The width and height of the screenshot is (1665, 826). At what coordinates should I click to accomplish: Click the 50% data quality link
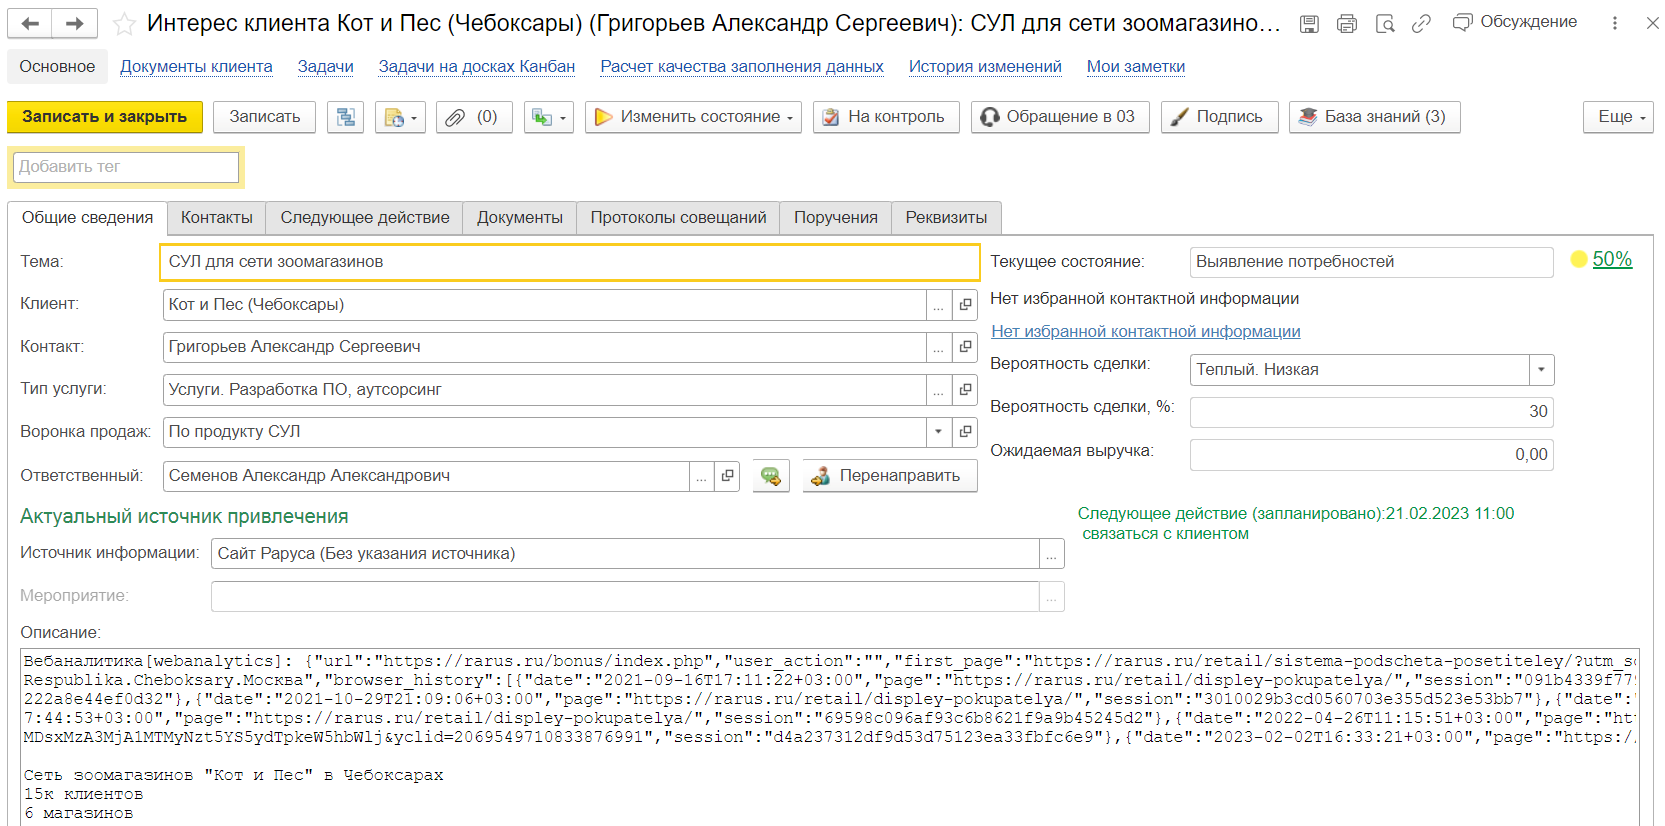(1612, 260)
